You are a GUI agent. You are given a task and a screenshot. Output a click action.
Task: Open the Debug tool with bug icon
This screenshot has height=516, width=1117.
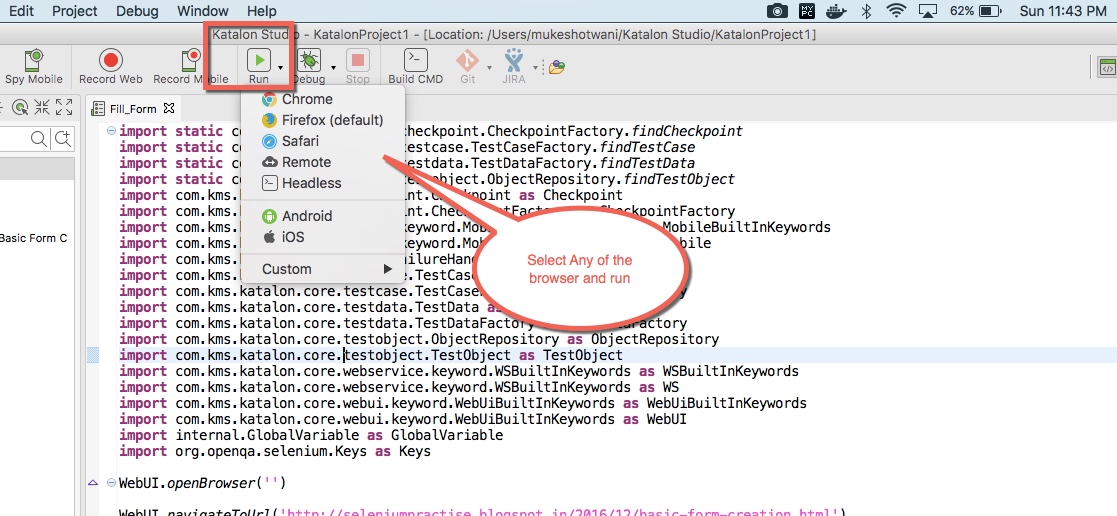pos(308,60)
